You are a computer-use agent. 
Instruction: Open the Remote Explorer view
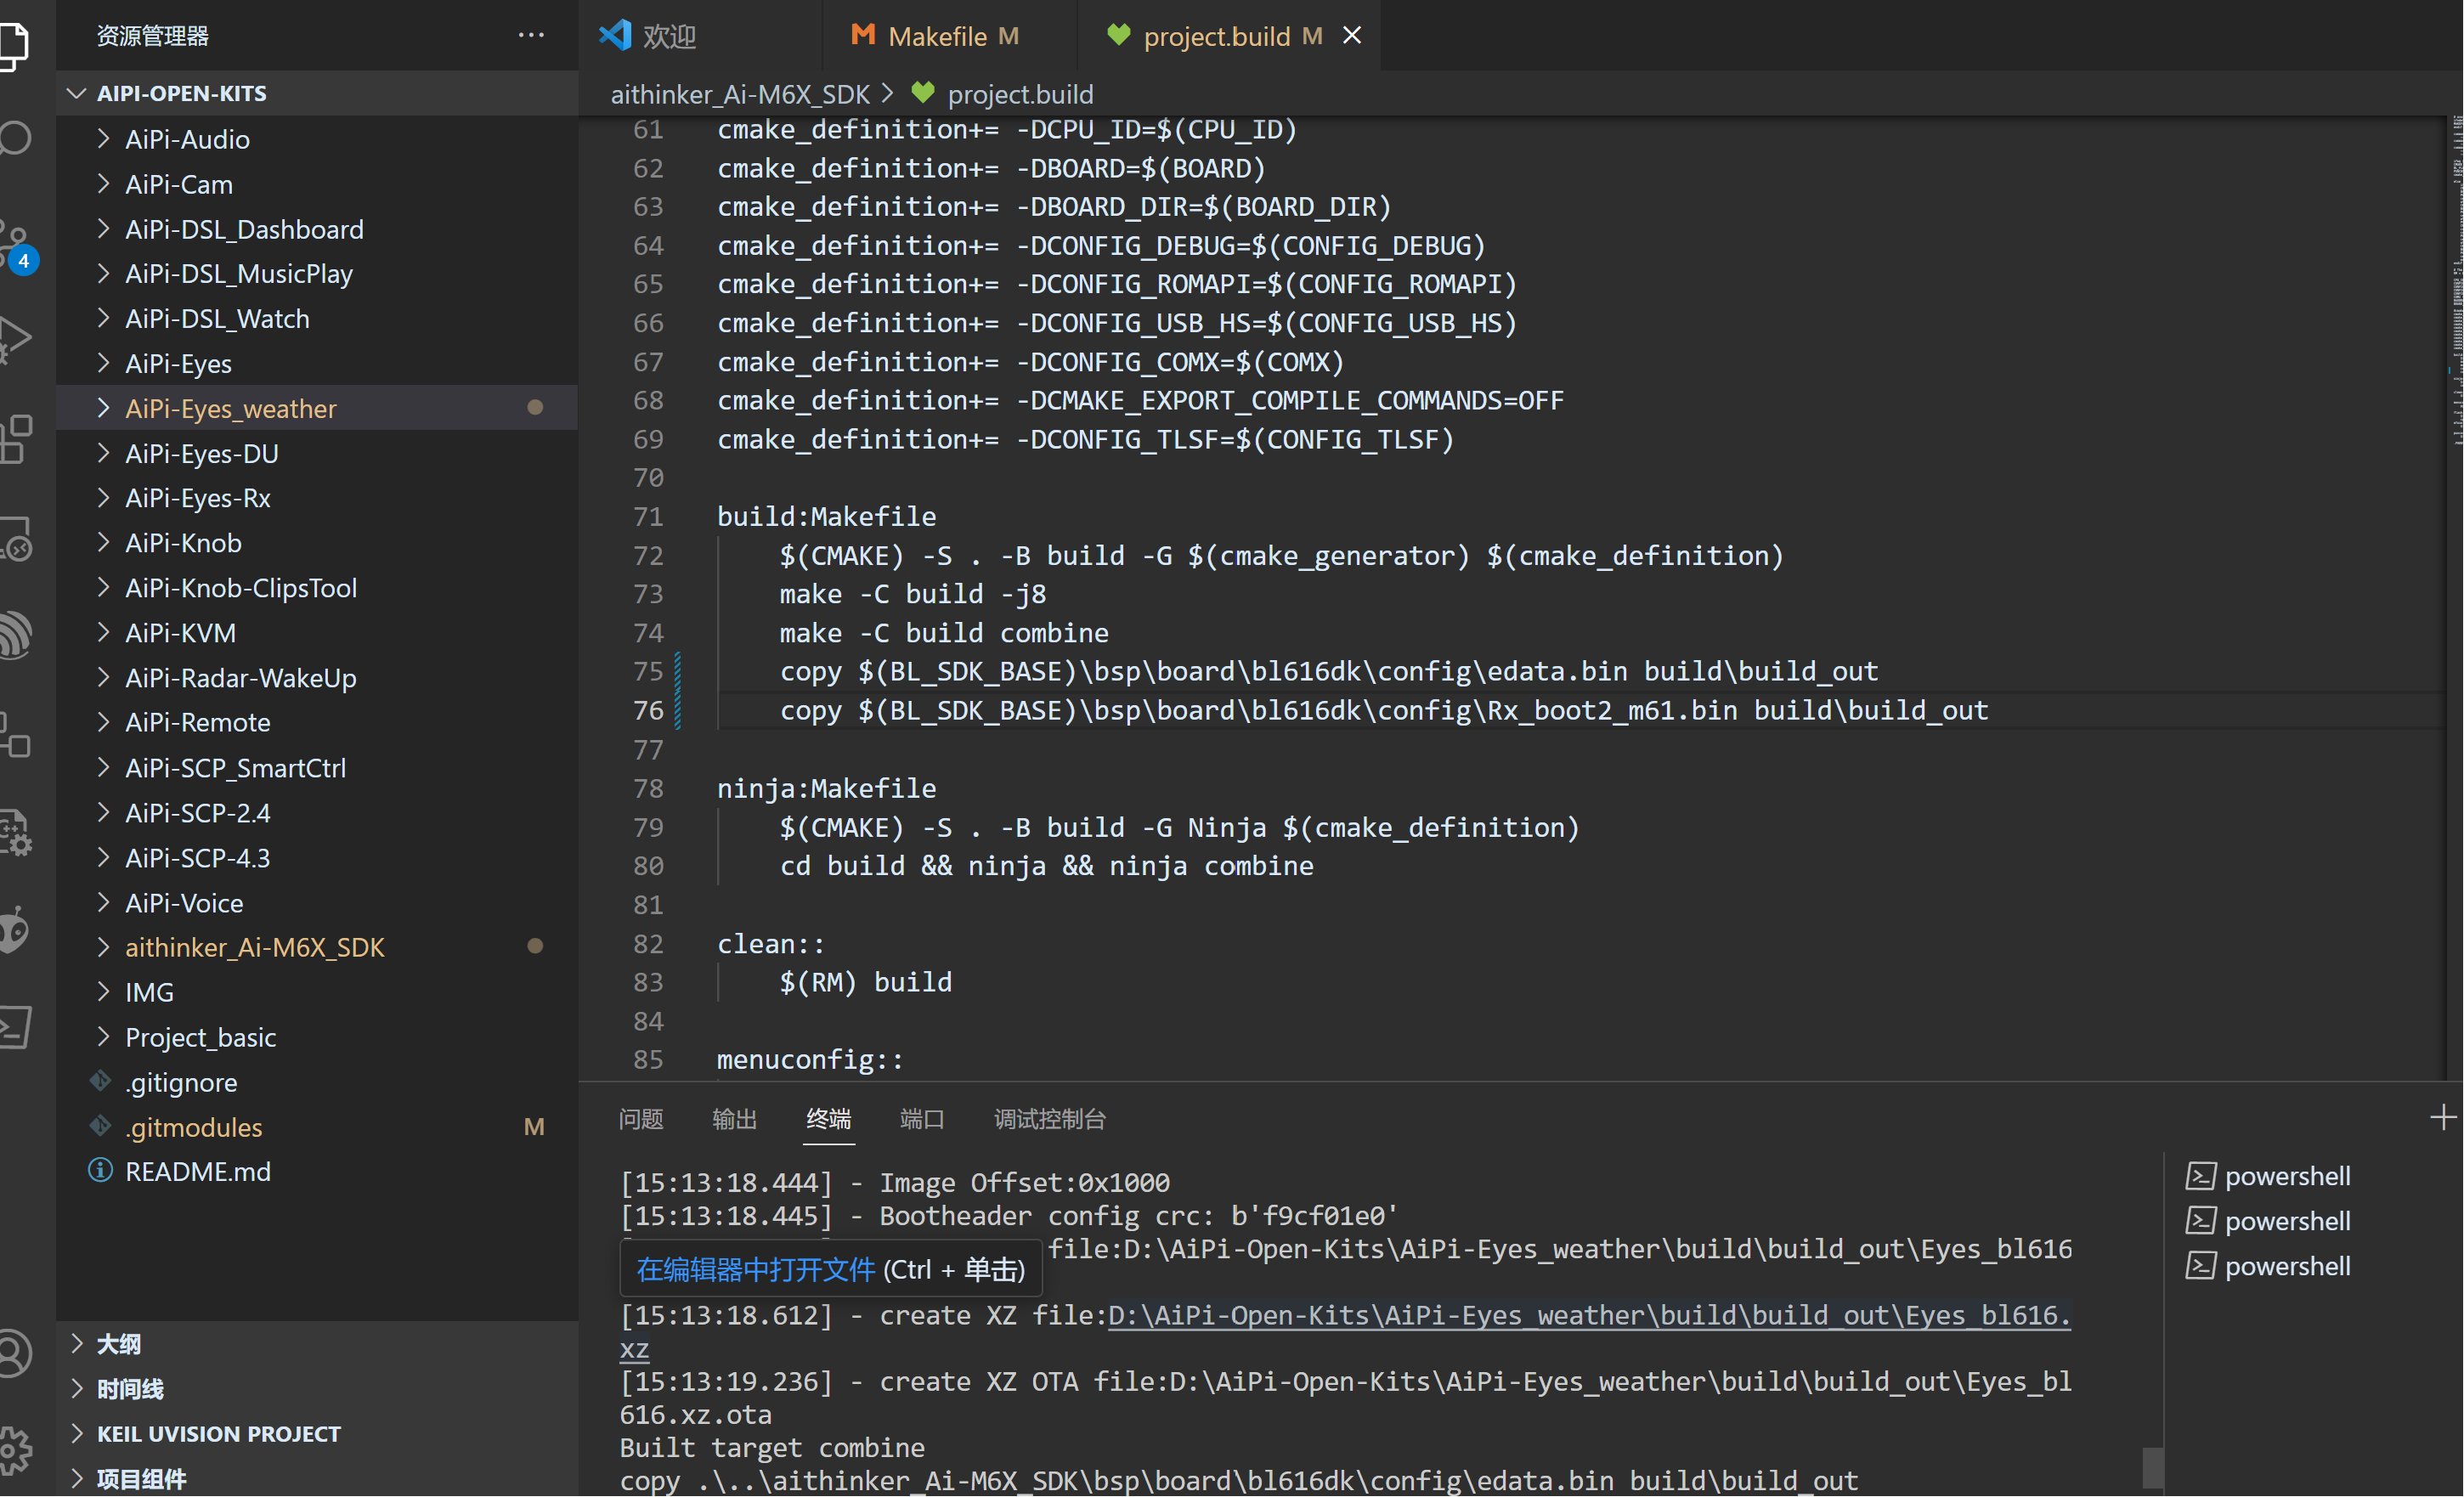click(15, 539)
